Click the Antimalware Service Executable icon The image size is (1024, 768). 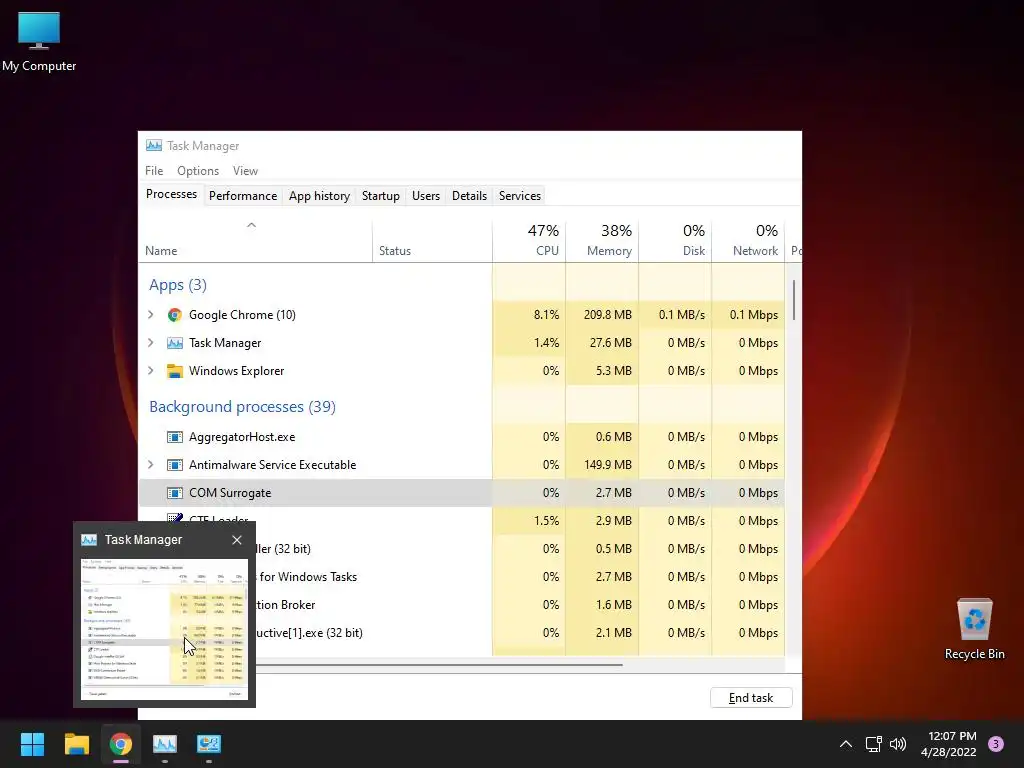click(x=174, y=465)
